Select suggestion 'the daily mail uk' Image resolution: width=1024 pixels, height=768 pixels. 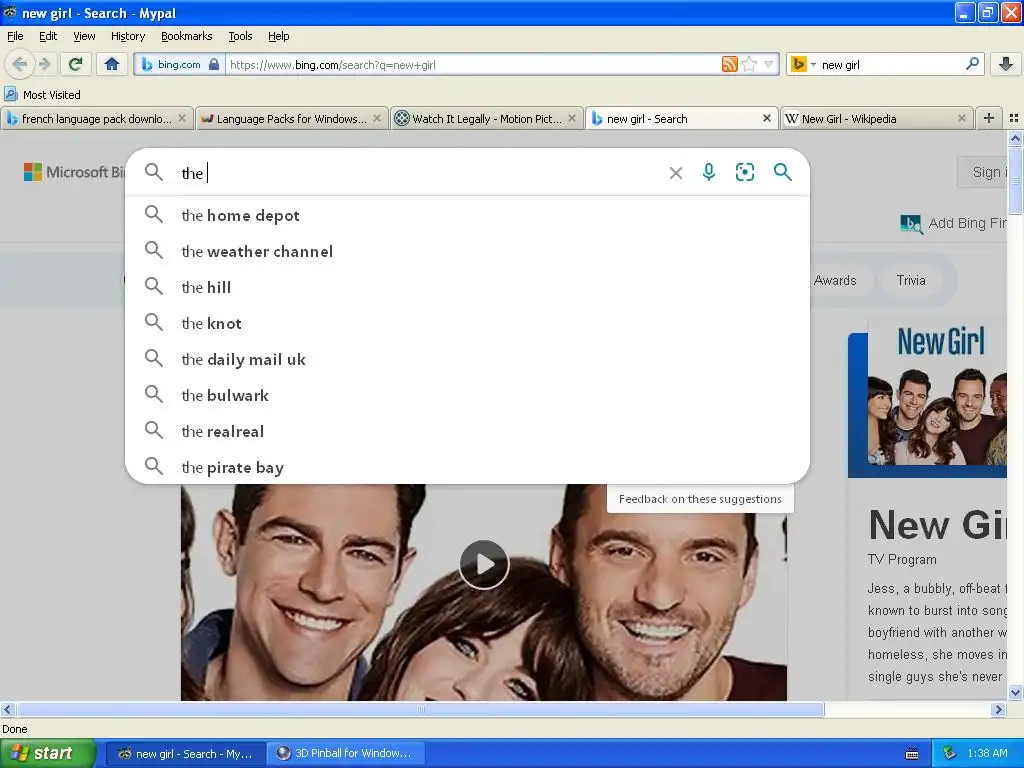468,359
